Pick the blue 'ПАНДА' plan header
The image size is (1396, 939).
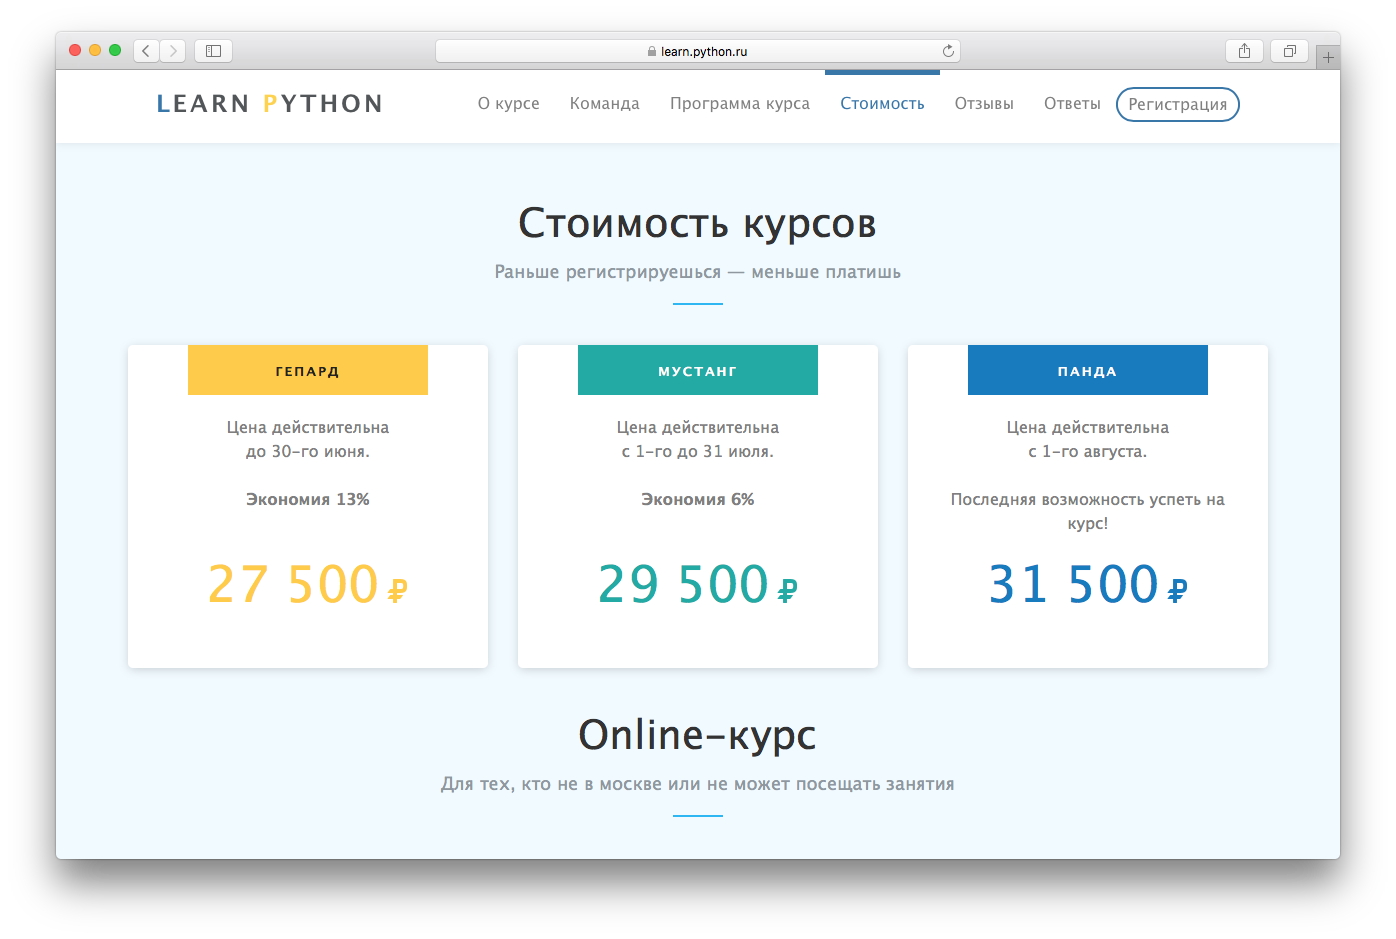(1088, 371)
